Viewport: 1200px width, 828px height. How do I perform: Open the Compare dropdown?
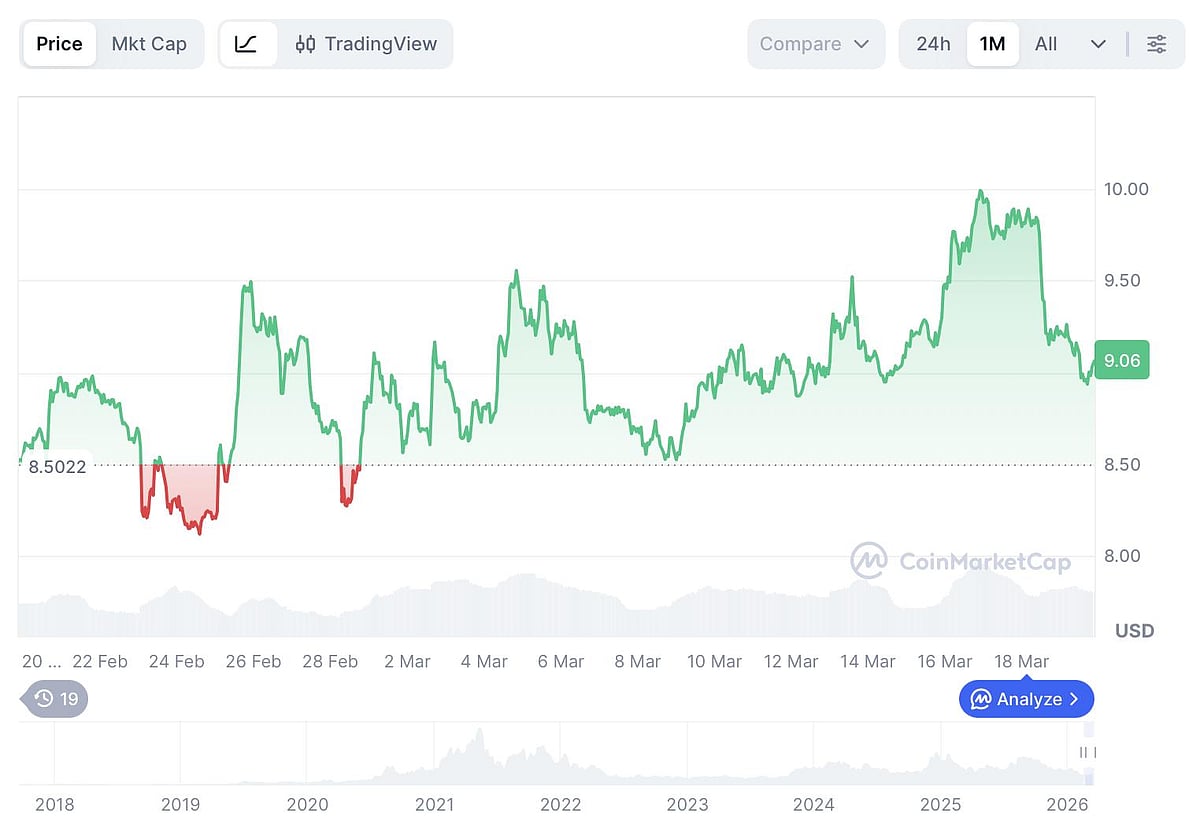pyautogui.click(x=816, y=44)
